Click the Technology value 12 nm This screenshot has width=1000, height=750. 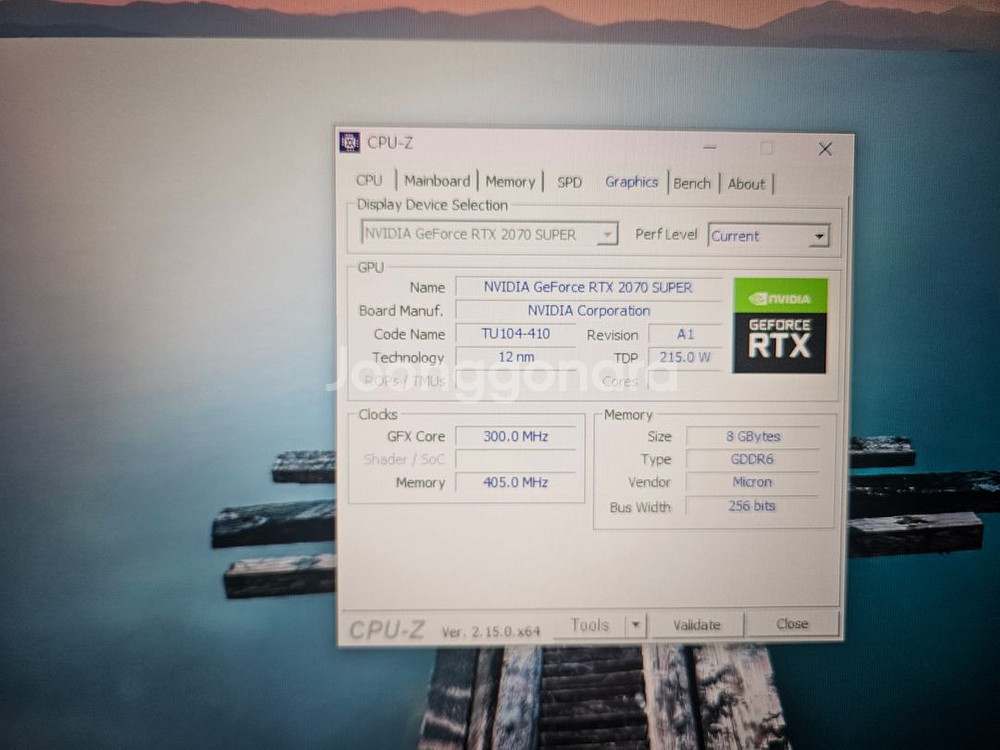click(515, 357)
